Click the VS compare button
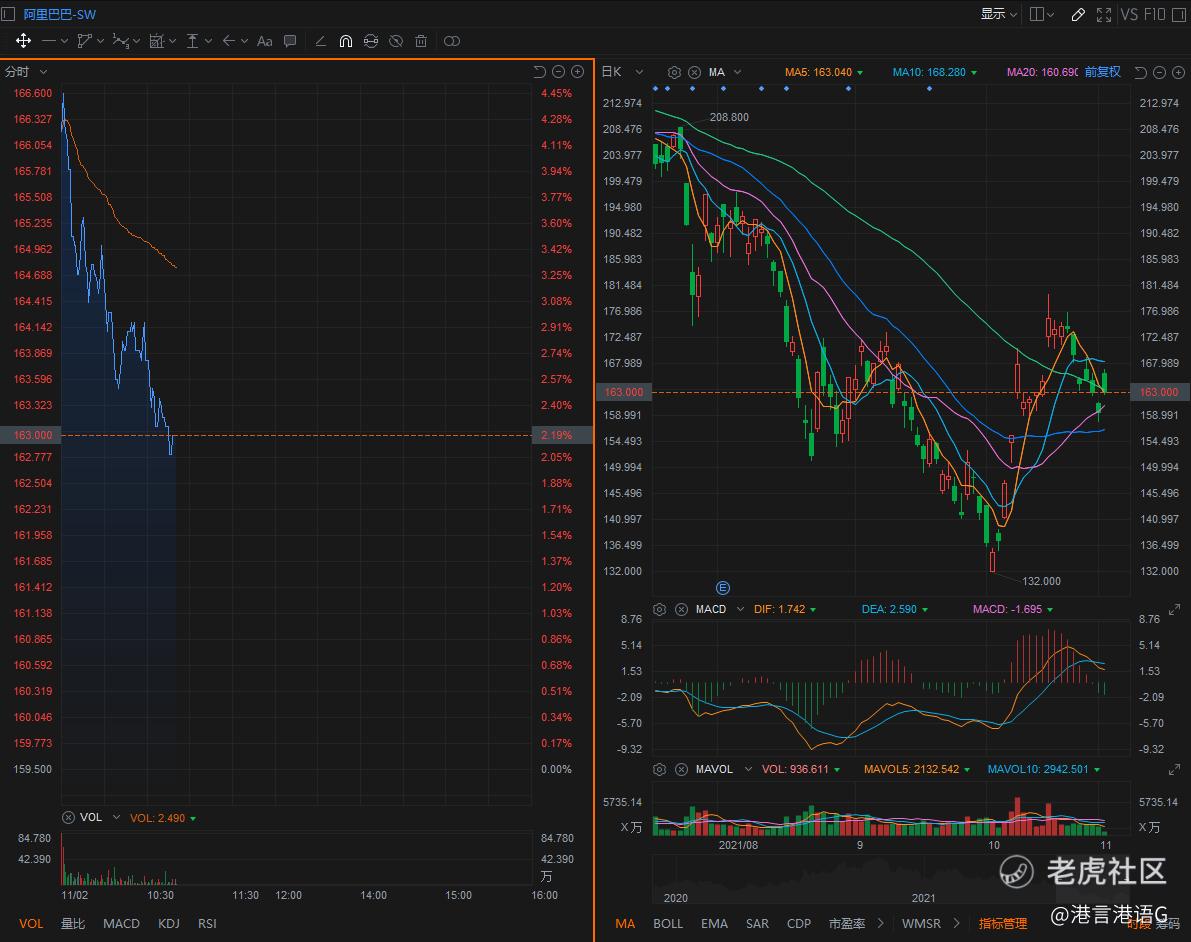The width and height of the screenshot is (1191, 942). point(1129,14)
